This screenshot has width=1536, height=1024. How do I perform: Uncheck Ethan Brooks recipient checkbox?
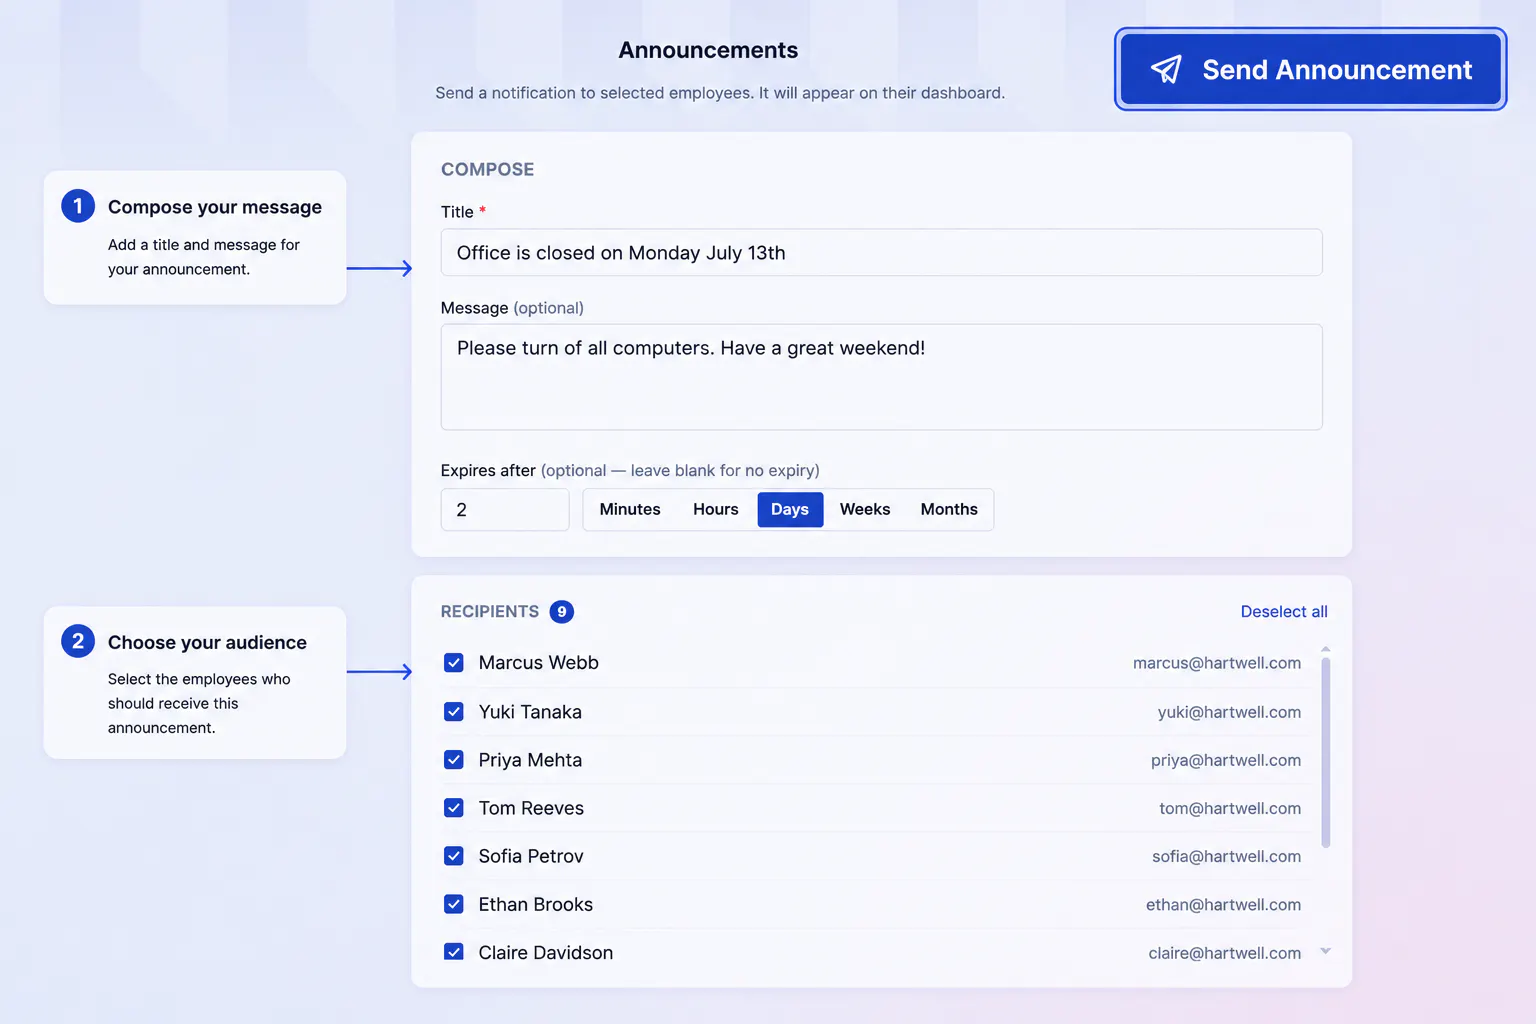454,904
